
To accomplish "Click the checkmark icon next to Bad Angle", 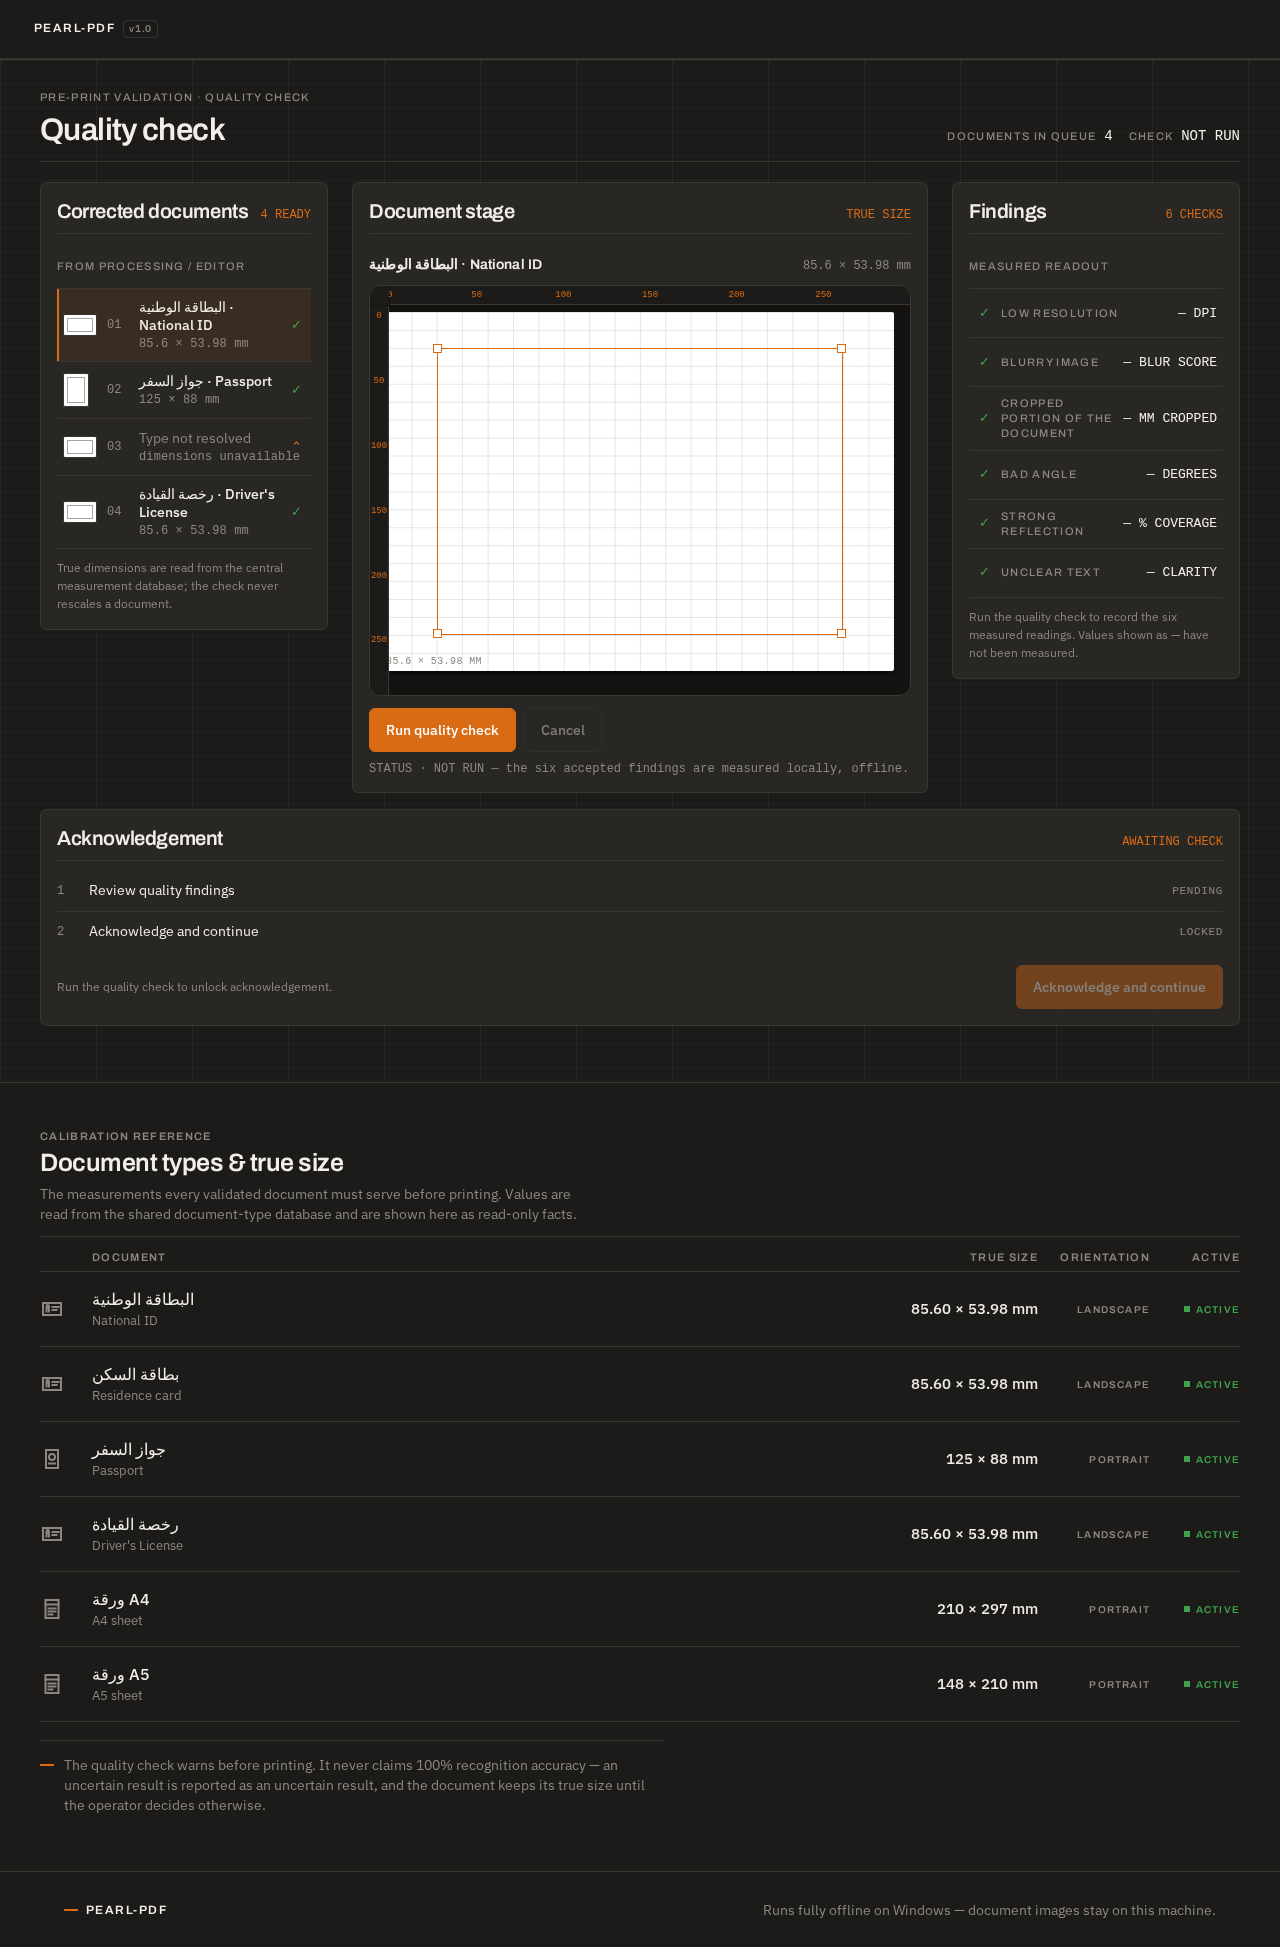I will [984, 474].
